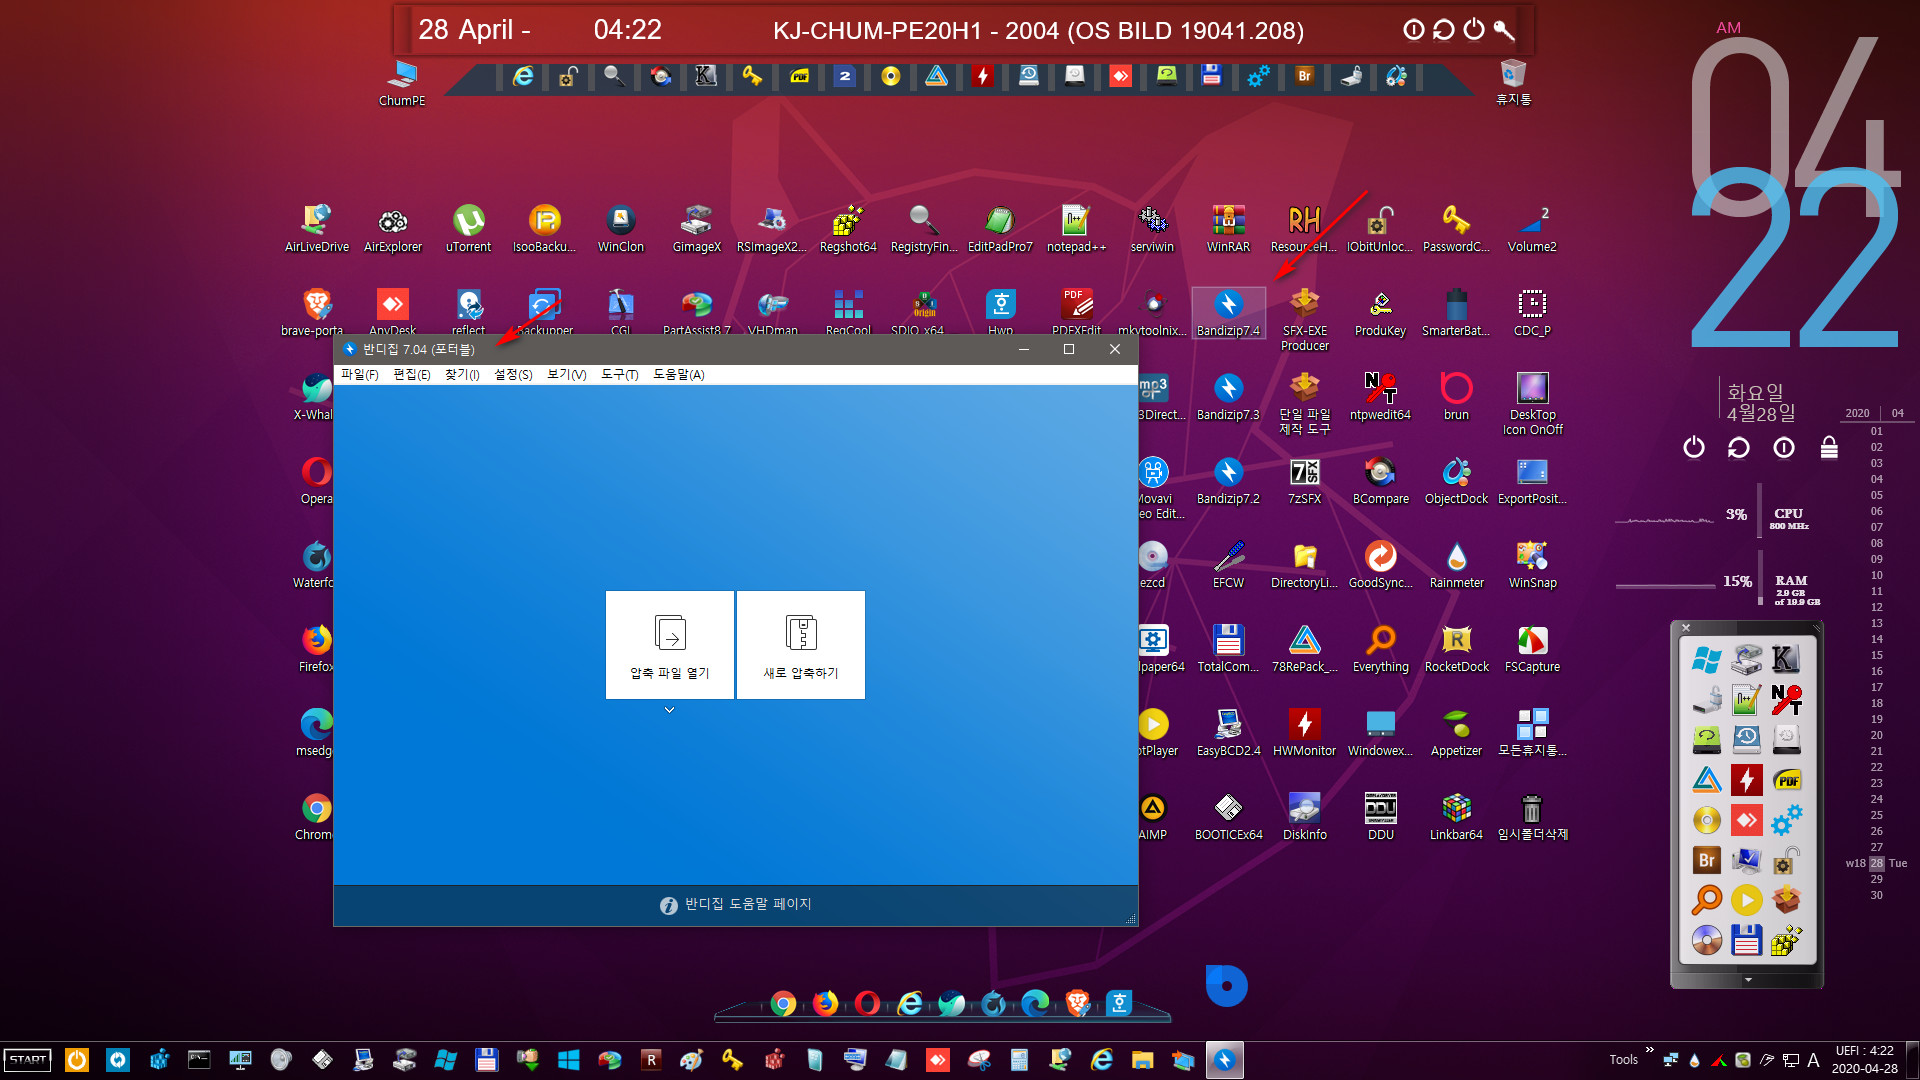
Task: Launch notepad++ from the desktop
Action: coord(1076,228)
